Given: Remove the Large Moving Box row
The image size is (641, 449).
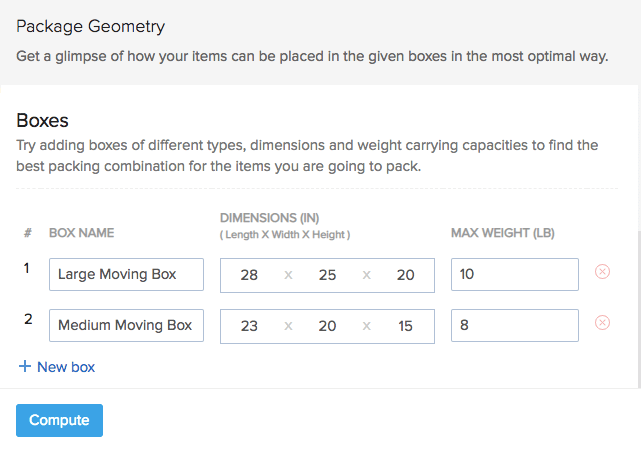Looking at the screenshot, I should pyautogui.click(x=602, y=272).
